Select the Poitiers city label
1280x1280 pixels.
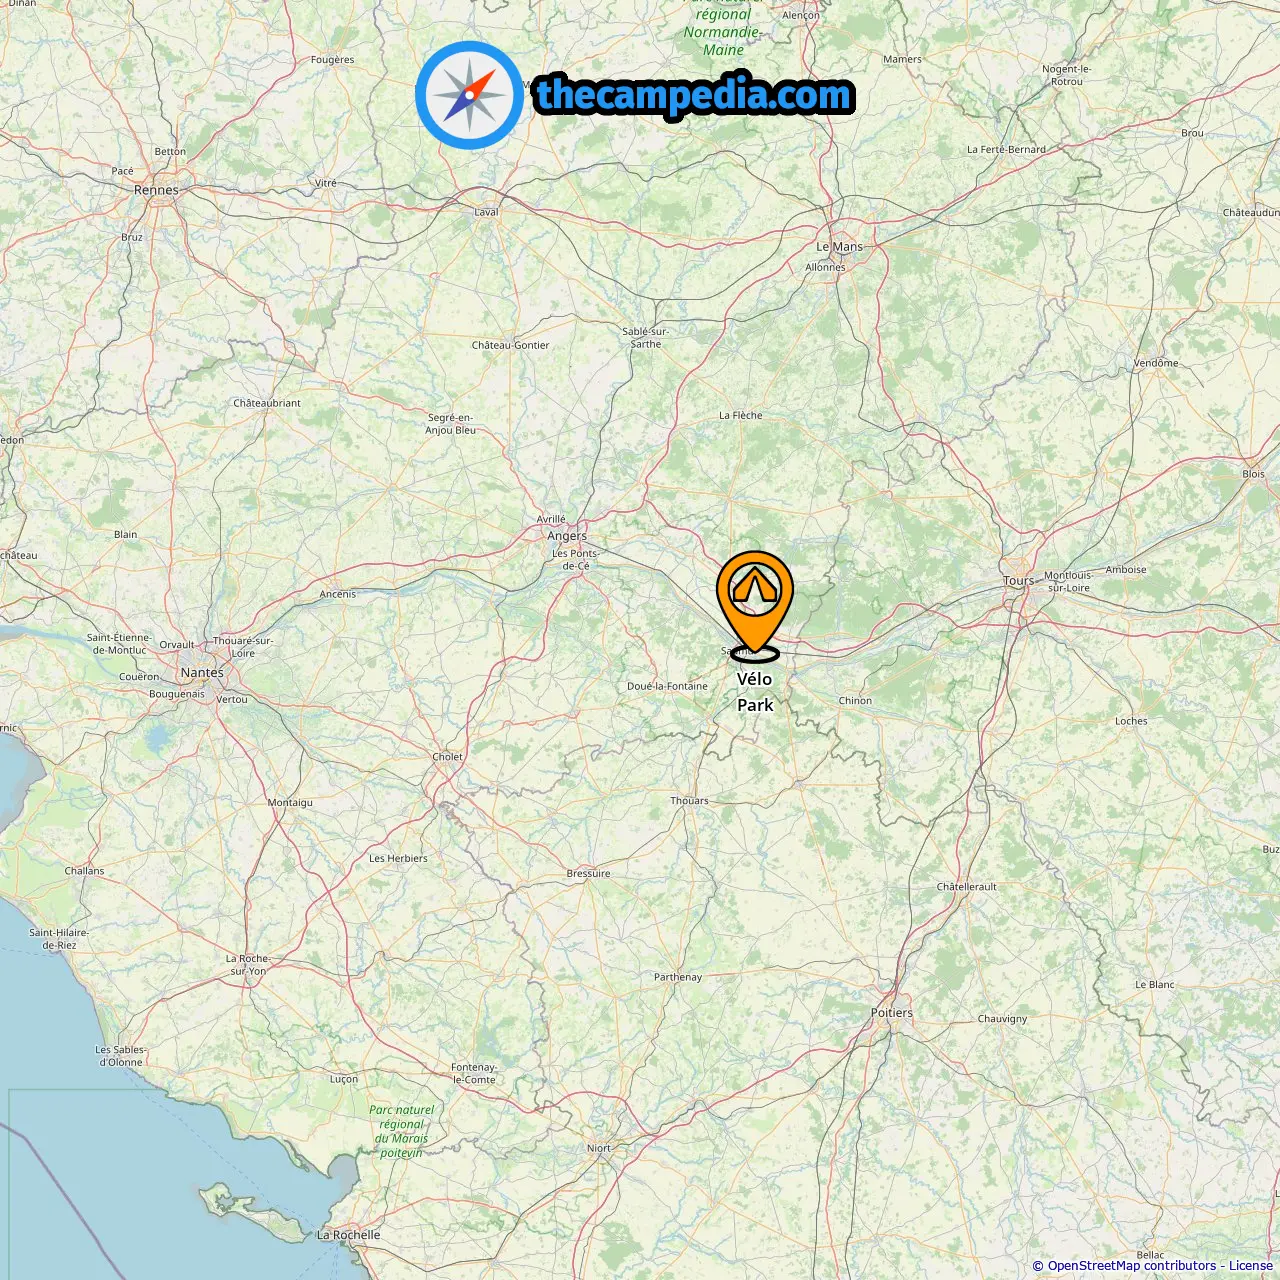pyautogui.click(x=892, y=1012)
